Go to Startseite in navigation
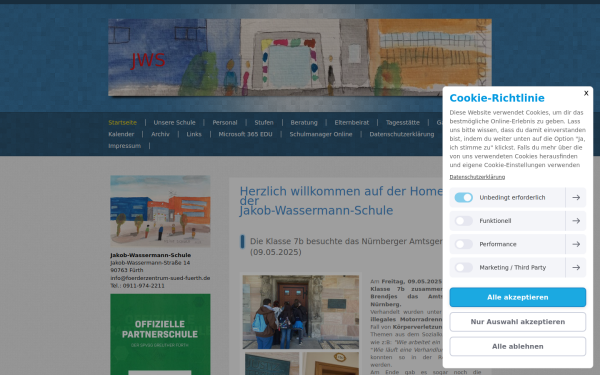600x375 pixels. click(x=122, y=122)
